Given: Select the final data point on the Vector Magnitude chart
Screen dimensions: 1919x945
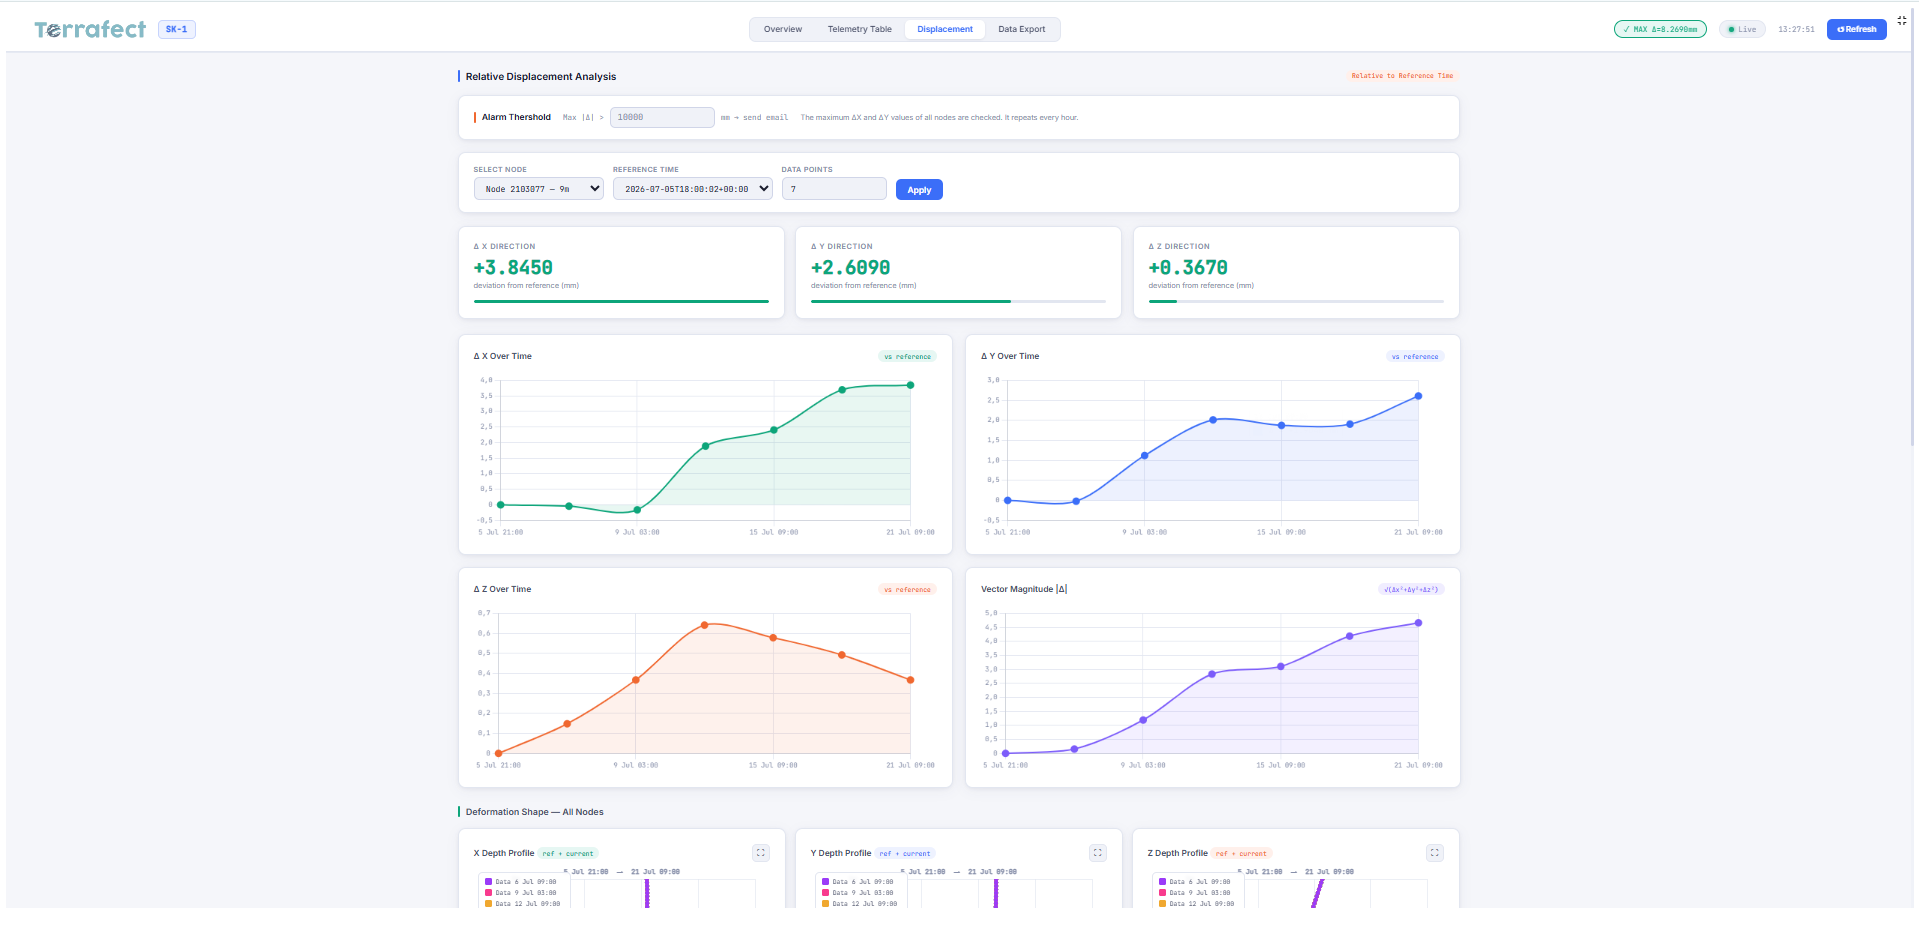Looking at the screenshot, I should click(1418, 623).
